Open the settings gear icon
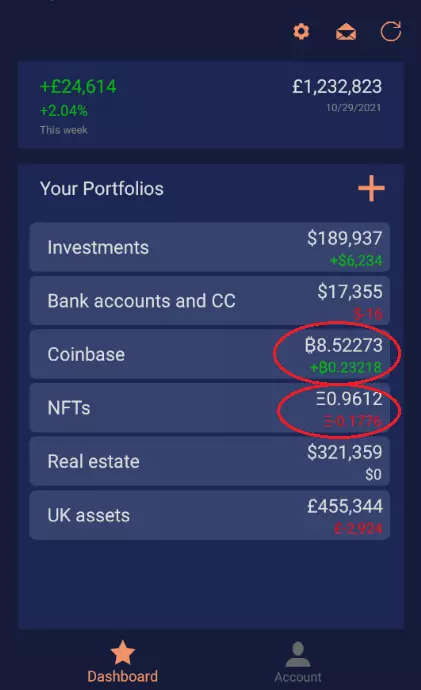Viewport: 421px width, 690px height. 301,32
